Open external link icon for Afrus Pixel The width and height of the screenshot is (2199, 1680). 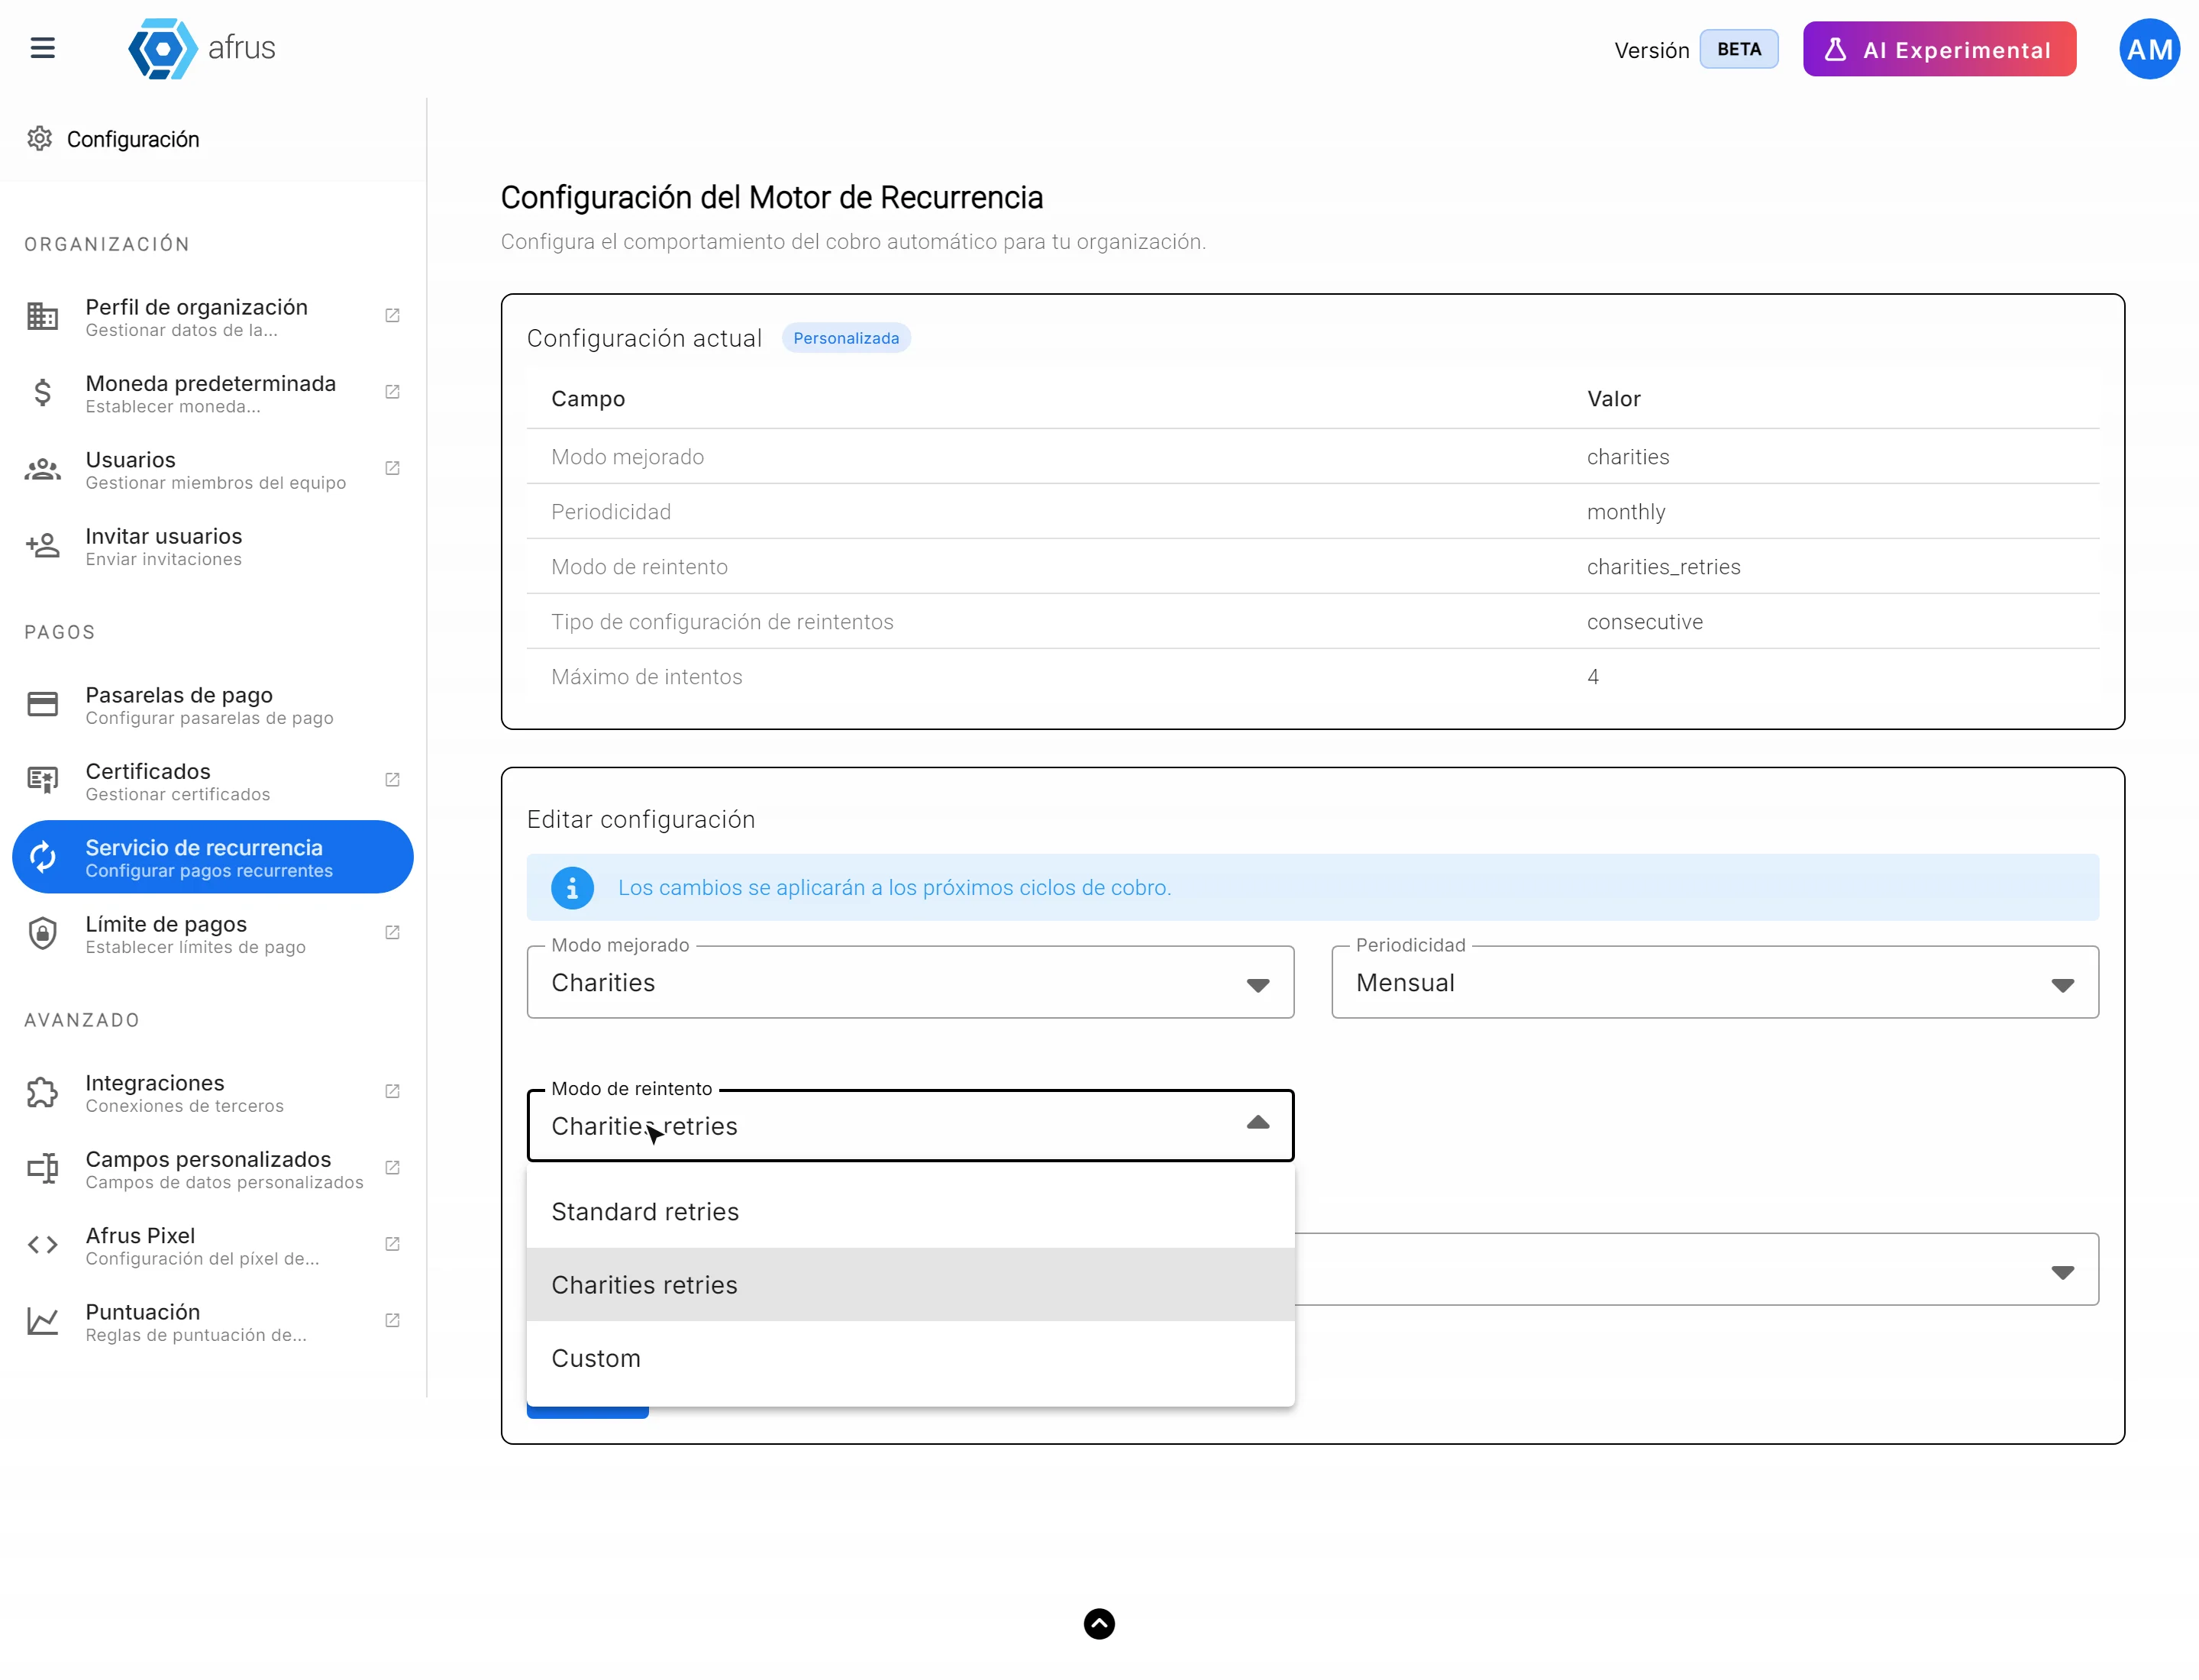pos(392,1244)
